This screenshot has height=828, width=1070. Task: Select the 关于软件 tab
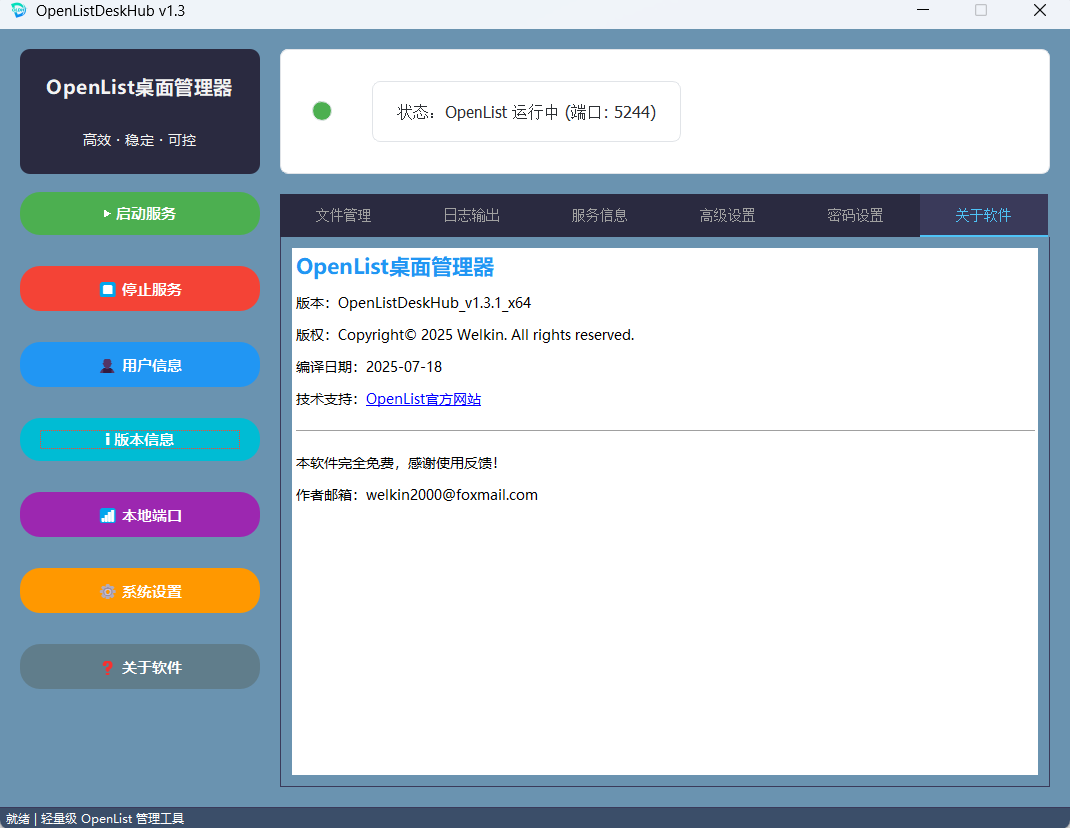[x=983, y=216]
